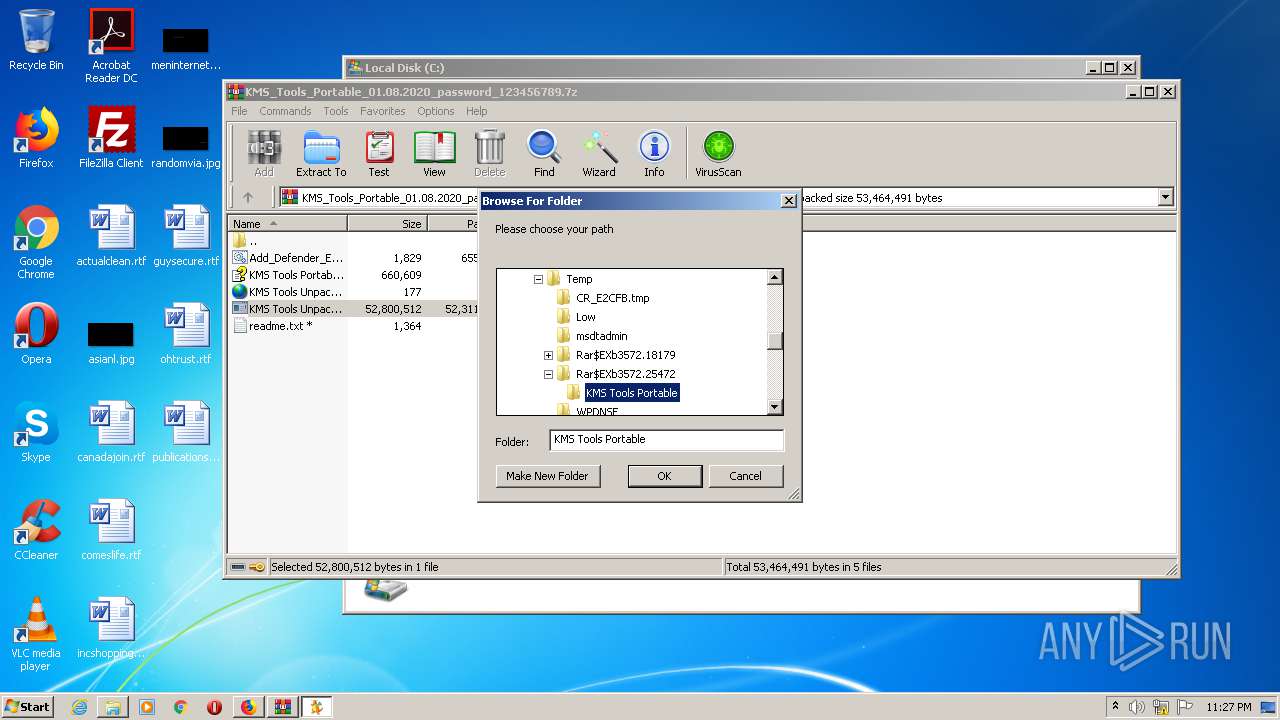Open Opera browser desktop shortcut

[36, 334]
